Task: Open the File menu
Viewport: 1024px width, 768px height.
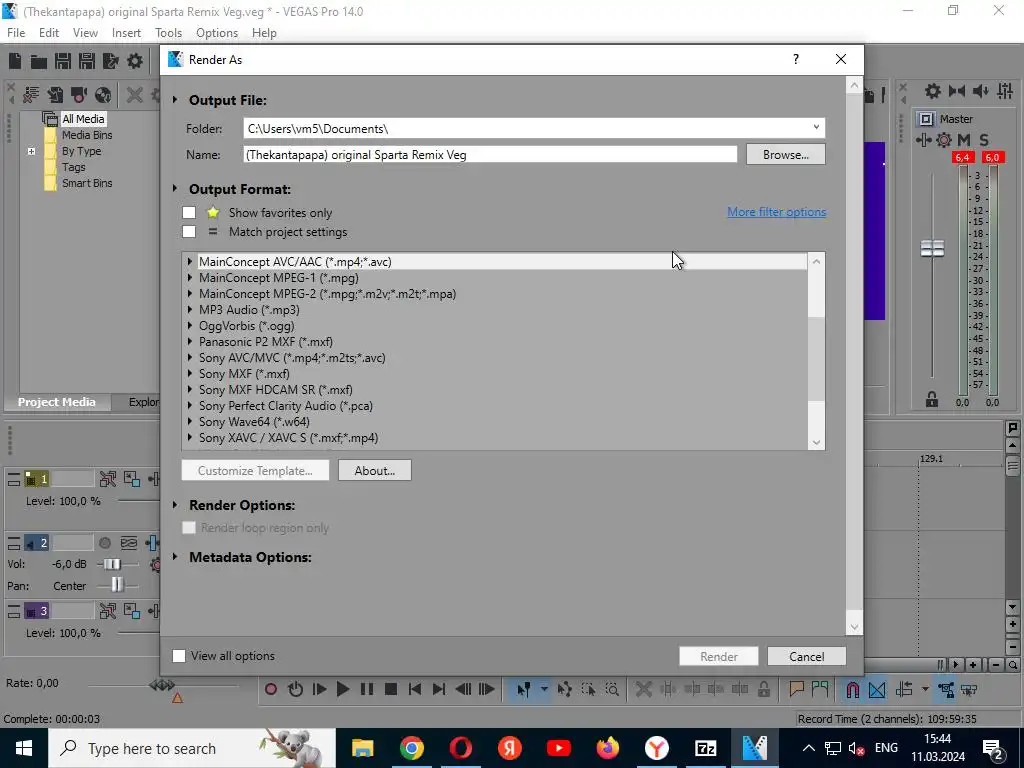Action: tap(16, 33)
